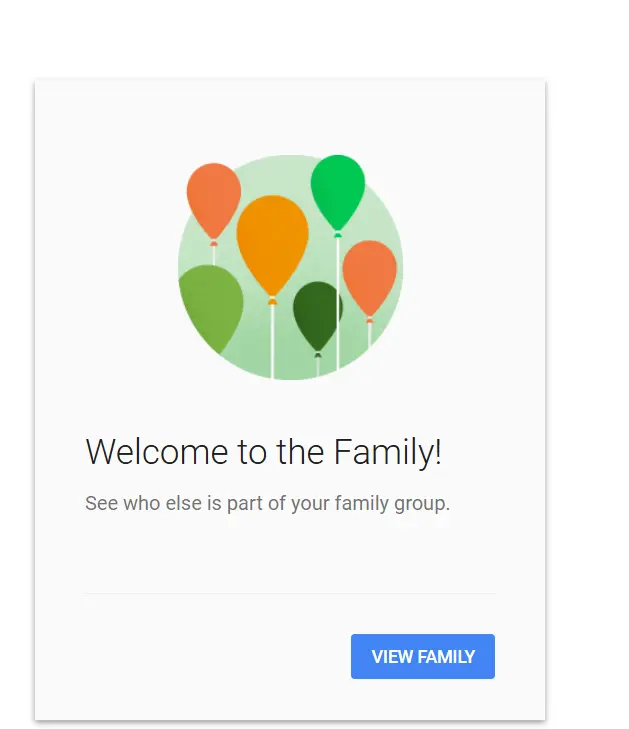This screenshot has height=729, width=629.
Task: Click the blank card space above the balloons
Action: point(290,116)
